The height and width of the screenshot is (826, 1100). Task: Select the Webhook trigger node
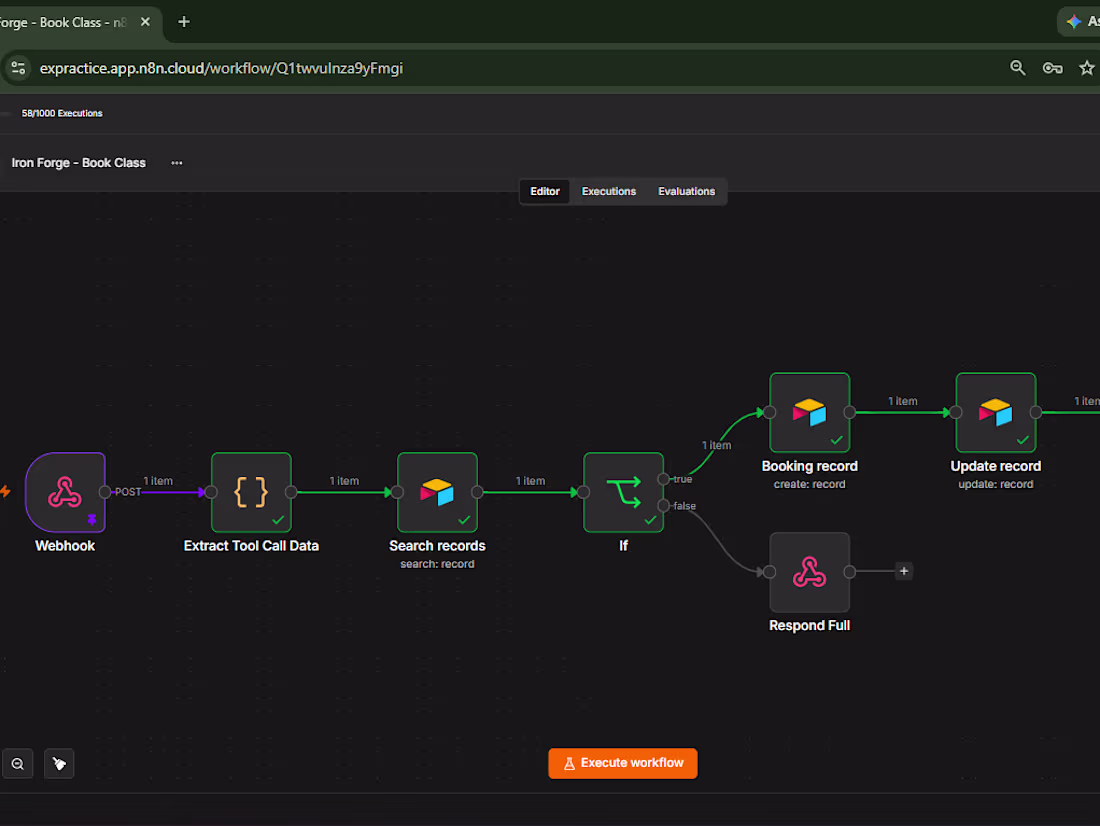pyautogui.click(x=65, y=492)
